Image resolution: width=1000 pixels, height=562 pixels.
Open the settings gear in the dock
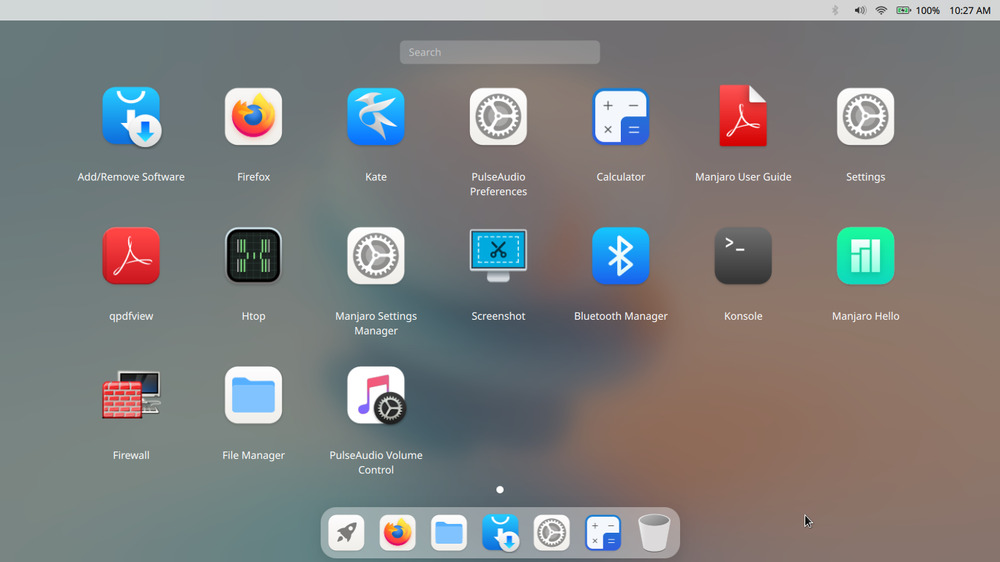pyautogui.click(x=552, y=533)
